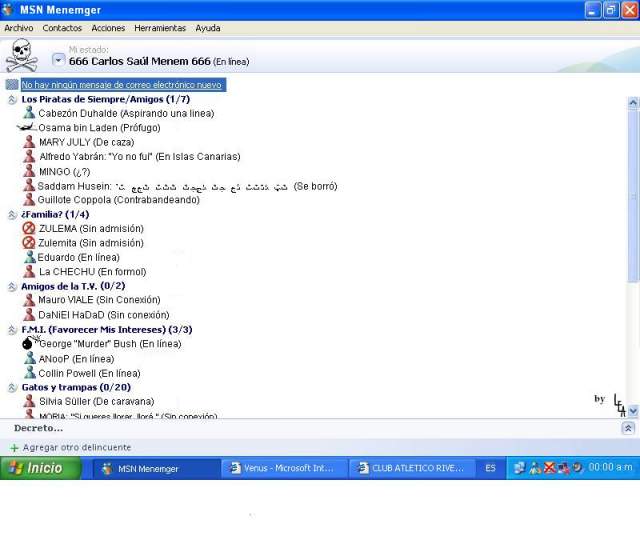Click the offline icon beside Mauro VIALE
640x556 pixels.
coord(29,300)
